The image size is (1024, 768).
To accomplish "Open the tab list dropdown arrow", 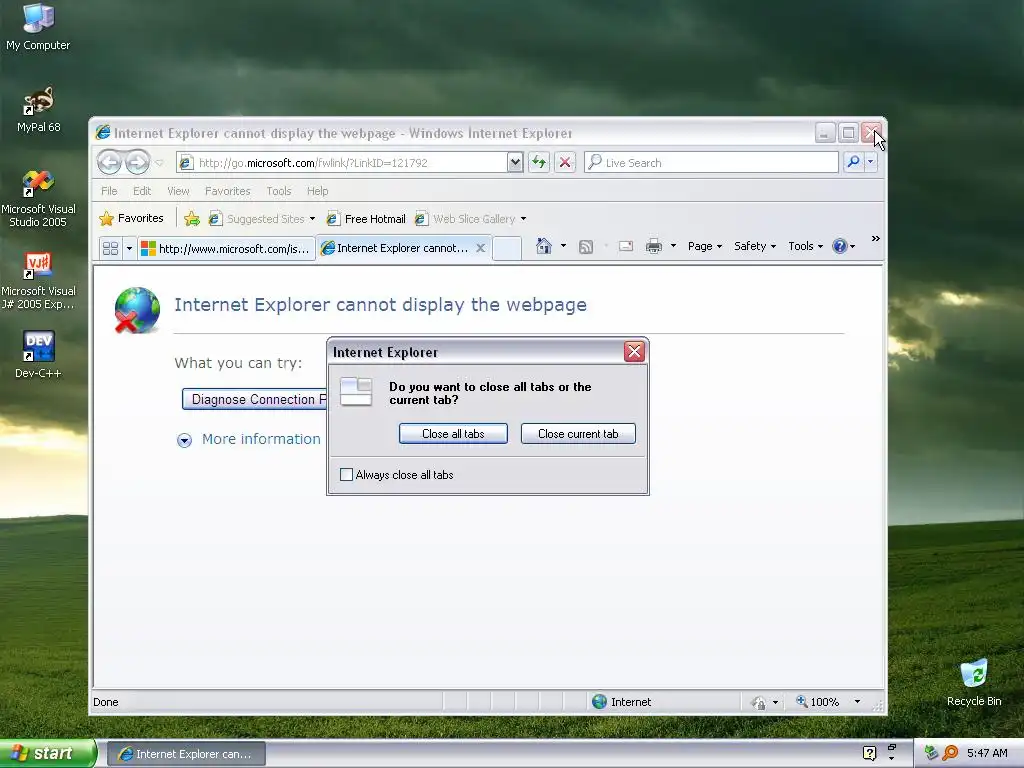I will (x=129, y=248).
